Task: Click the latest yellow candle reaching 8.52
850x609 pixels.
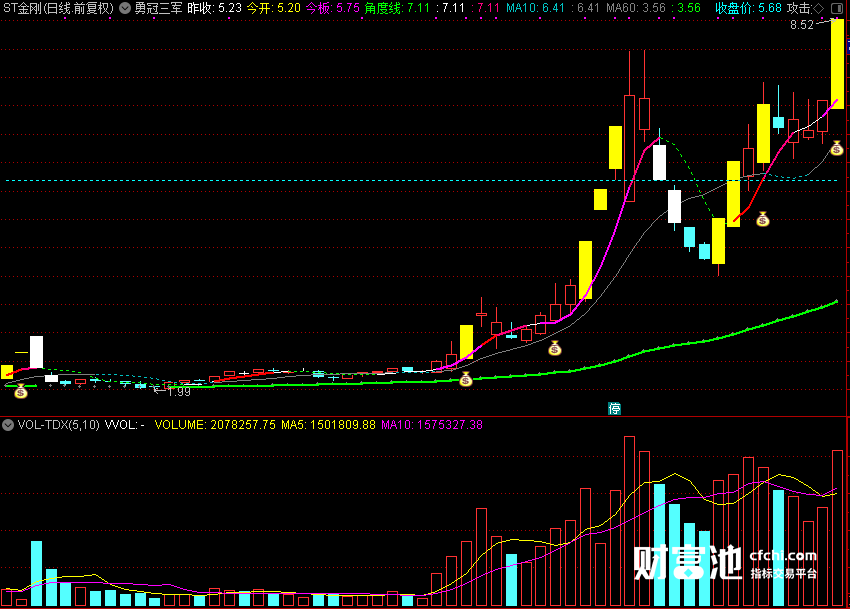Action: point(838,64)
